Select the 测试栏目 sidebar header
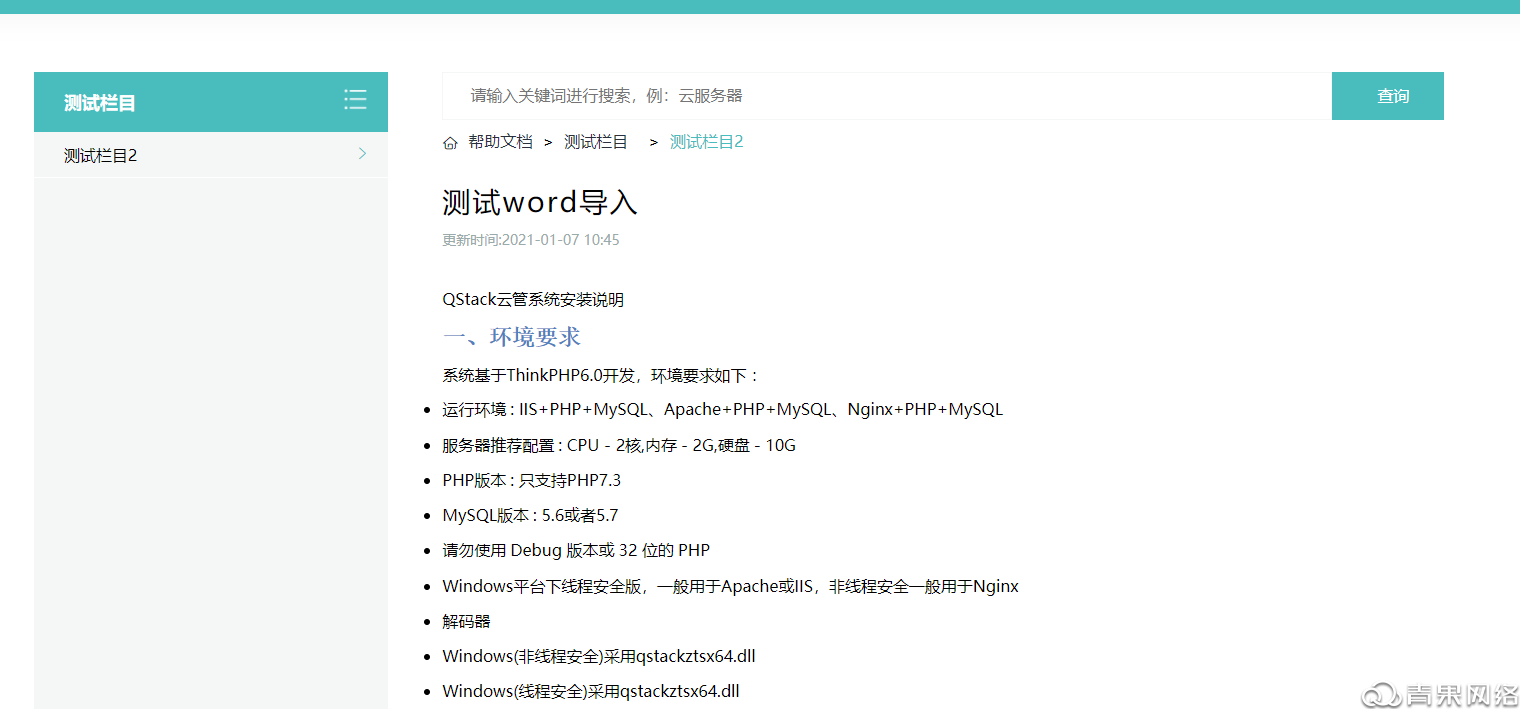1520x709 pixels. coord(211,102)
